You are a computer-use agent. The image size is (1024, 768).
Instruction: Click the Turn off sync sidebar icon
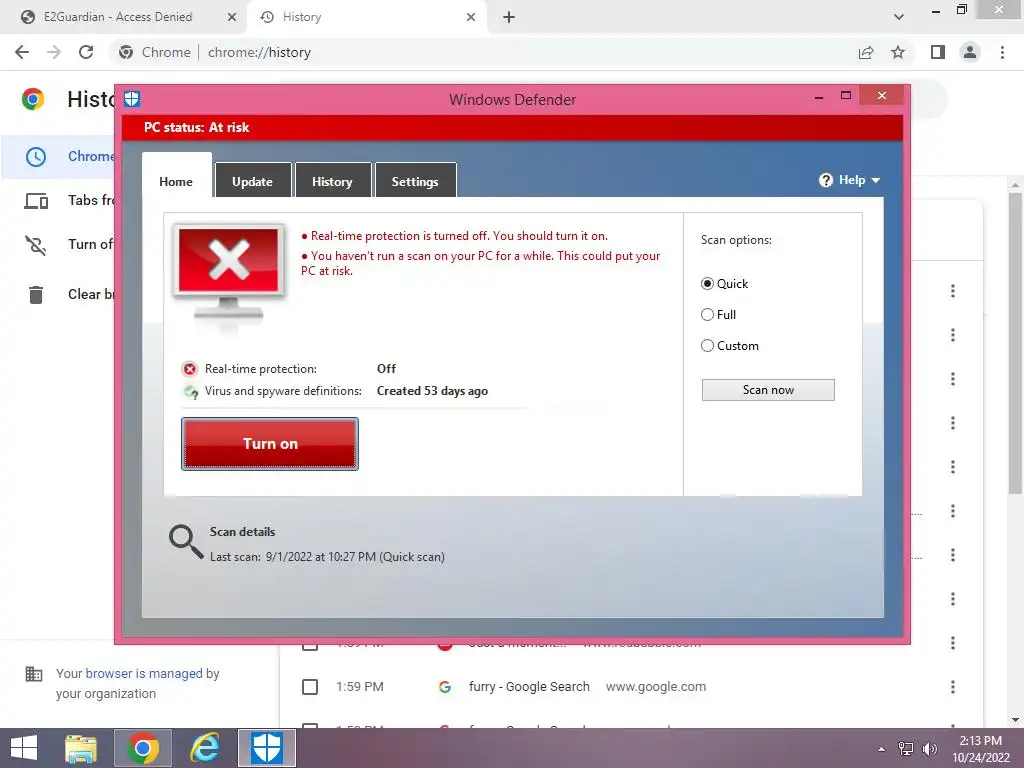pos(36,245)
